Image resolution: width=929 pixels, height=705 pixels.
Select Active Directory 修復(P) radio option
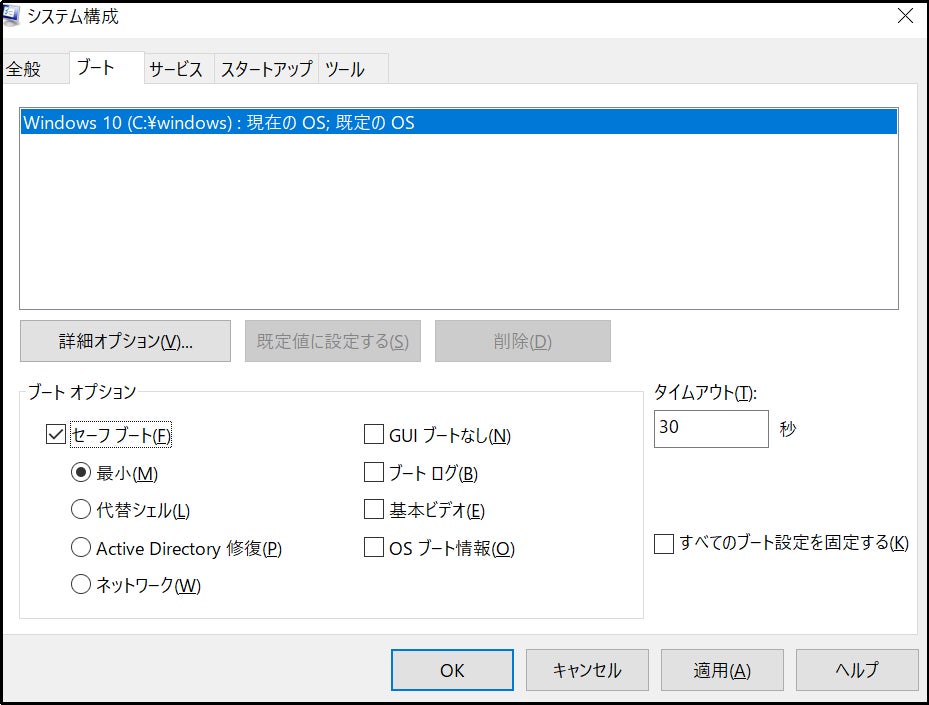[81, 547]
